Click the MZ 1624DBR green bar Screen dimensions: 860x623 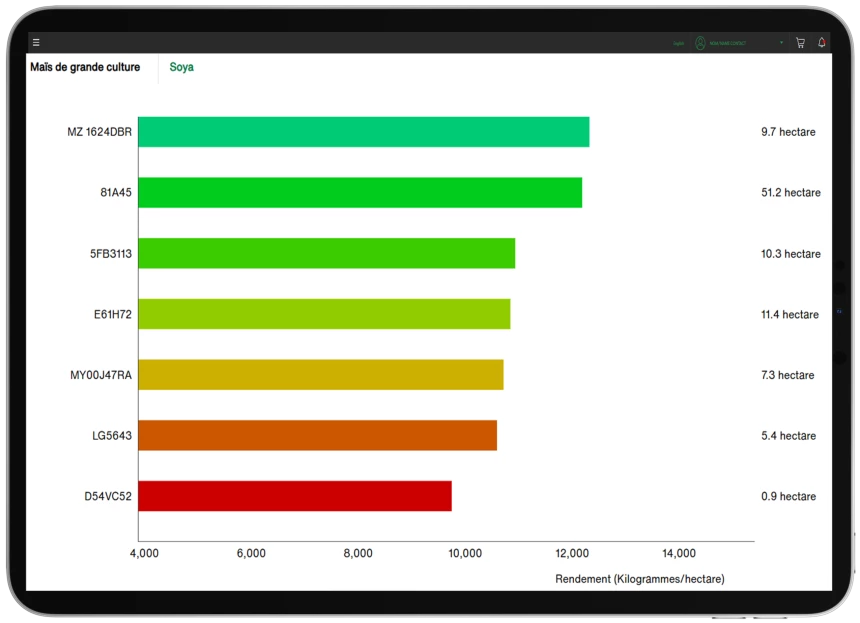(363, 132)
